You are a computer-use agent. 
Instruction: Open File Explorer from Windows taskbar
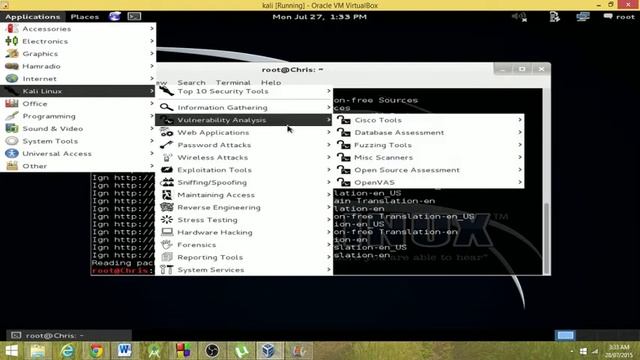pyautogui.click(x=38, y=351)
